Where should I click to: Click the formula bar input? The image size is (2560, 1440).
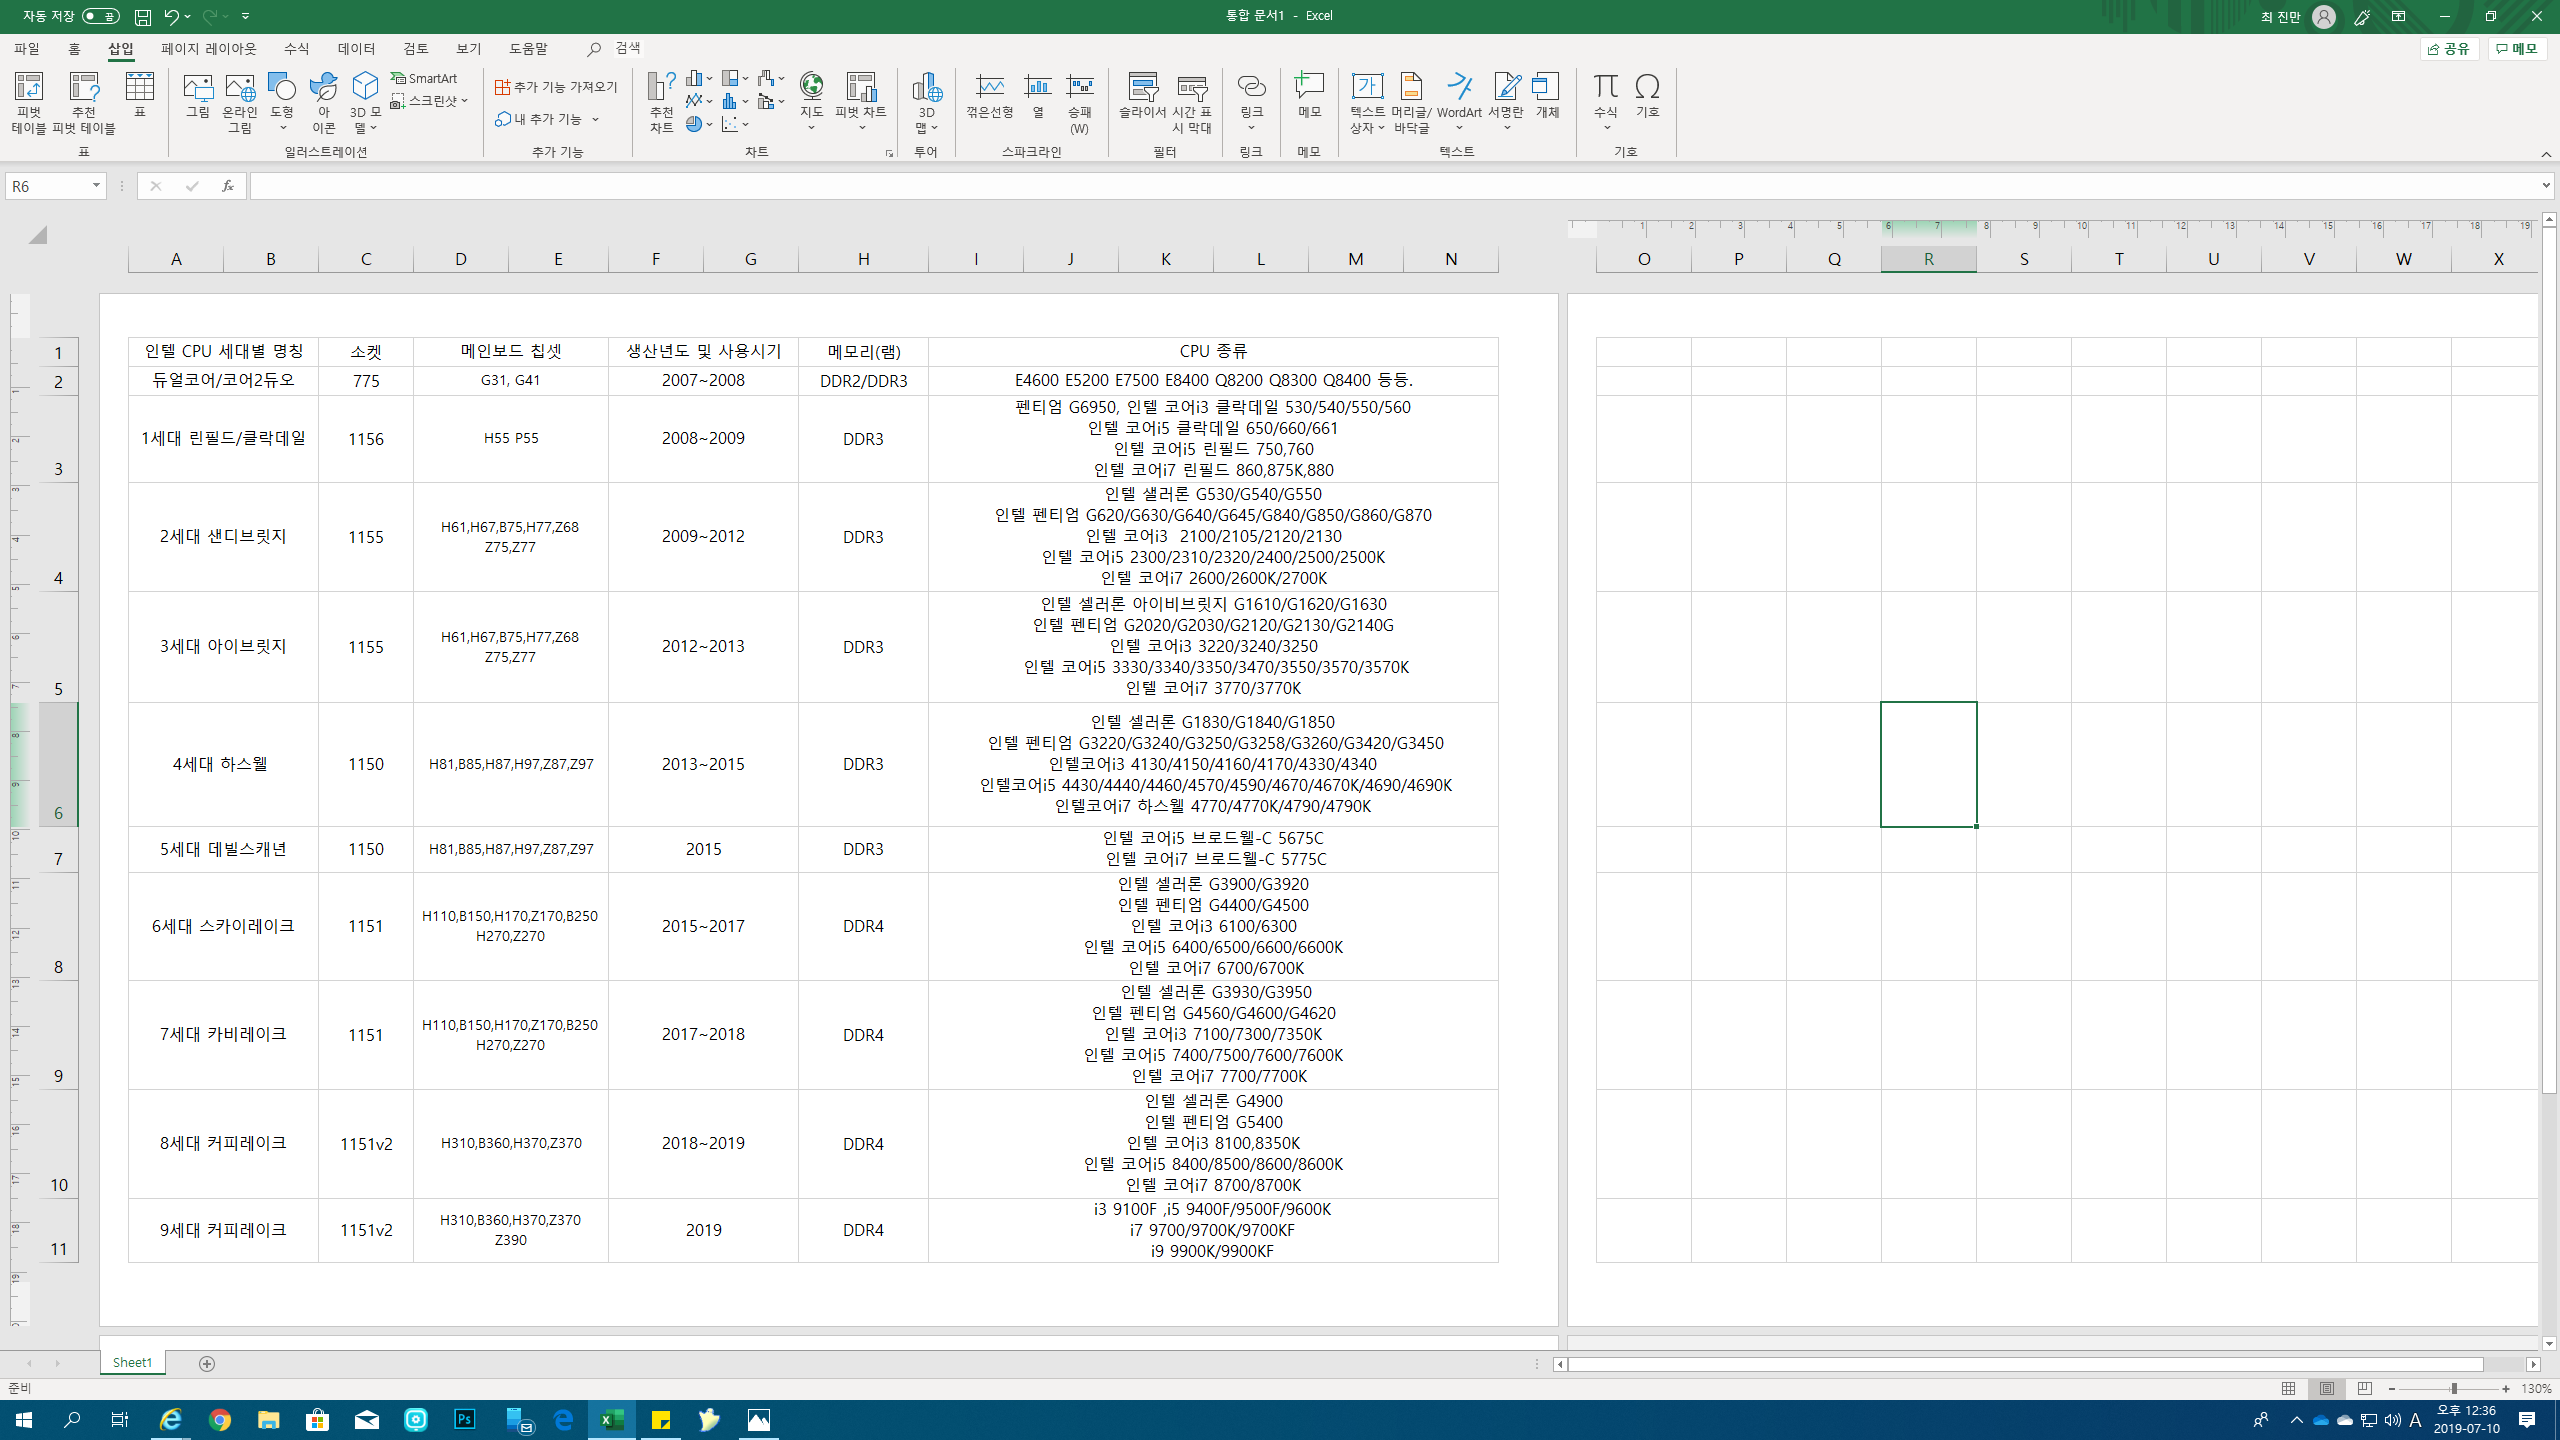point(1393,186)
